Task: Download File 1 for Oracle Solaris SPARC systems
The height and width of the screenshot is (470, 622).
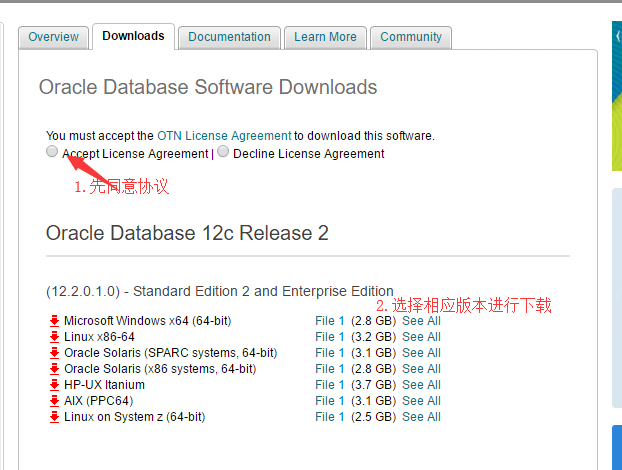Action: tap(330, 353)
